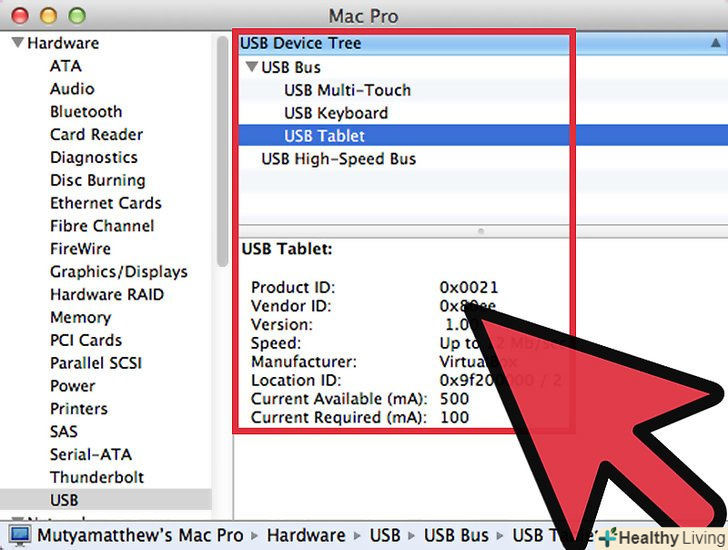Screen dimensions: 728x550
Task: Click the sort arrow in USB Device Tree header
Action: (715, 43)
